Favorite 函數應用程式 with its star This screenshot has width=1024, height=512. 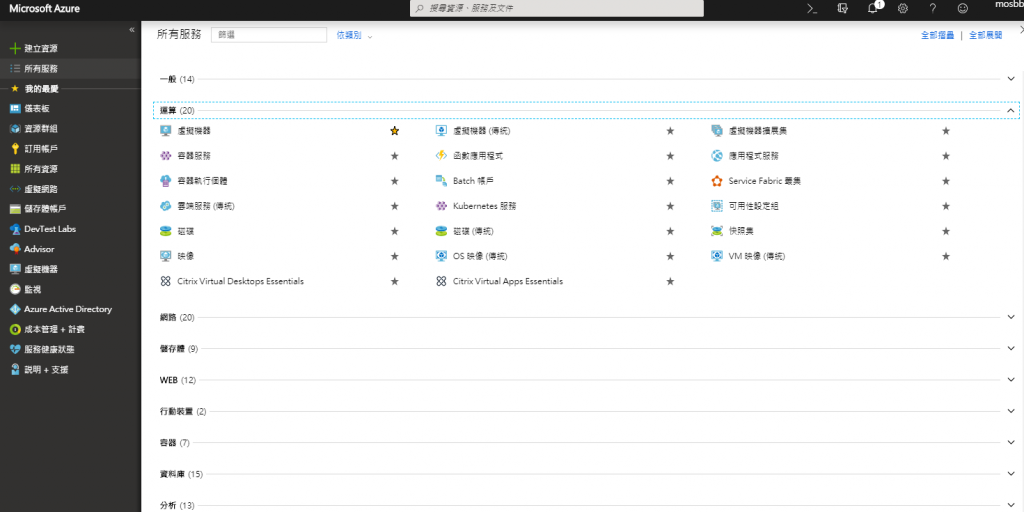point(670,156)
